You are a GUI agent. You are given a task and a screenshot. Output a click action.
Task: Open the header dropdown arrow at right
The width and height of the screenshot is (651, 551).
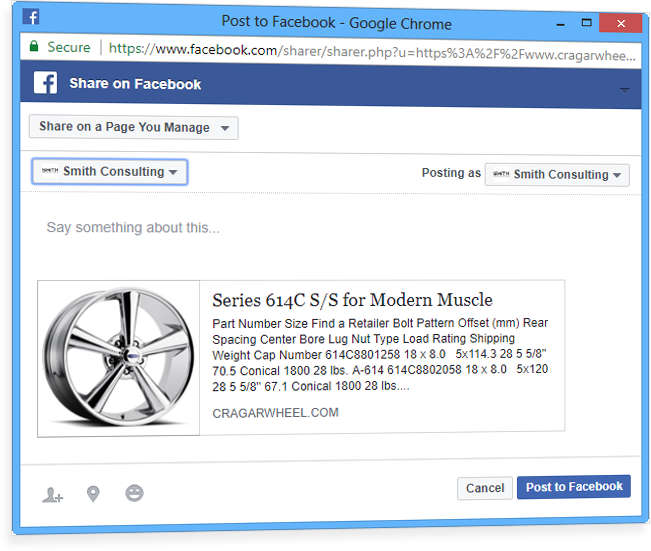point(624,90)
